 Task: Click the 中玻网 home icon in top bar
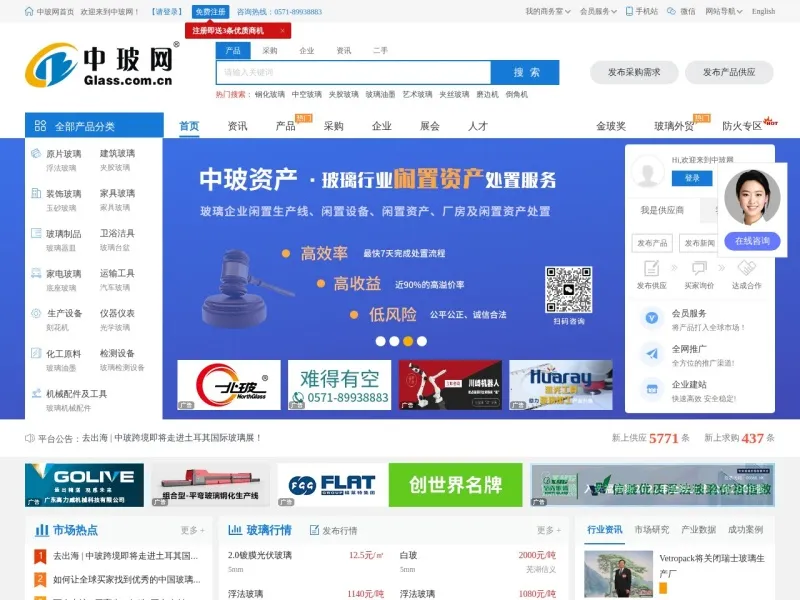tap(29, 11)
